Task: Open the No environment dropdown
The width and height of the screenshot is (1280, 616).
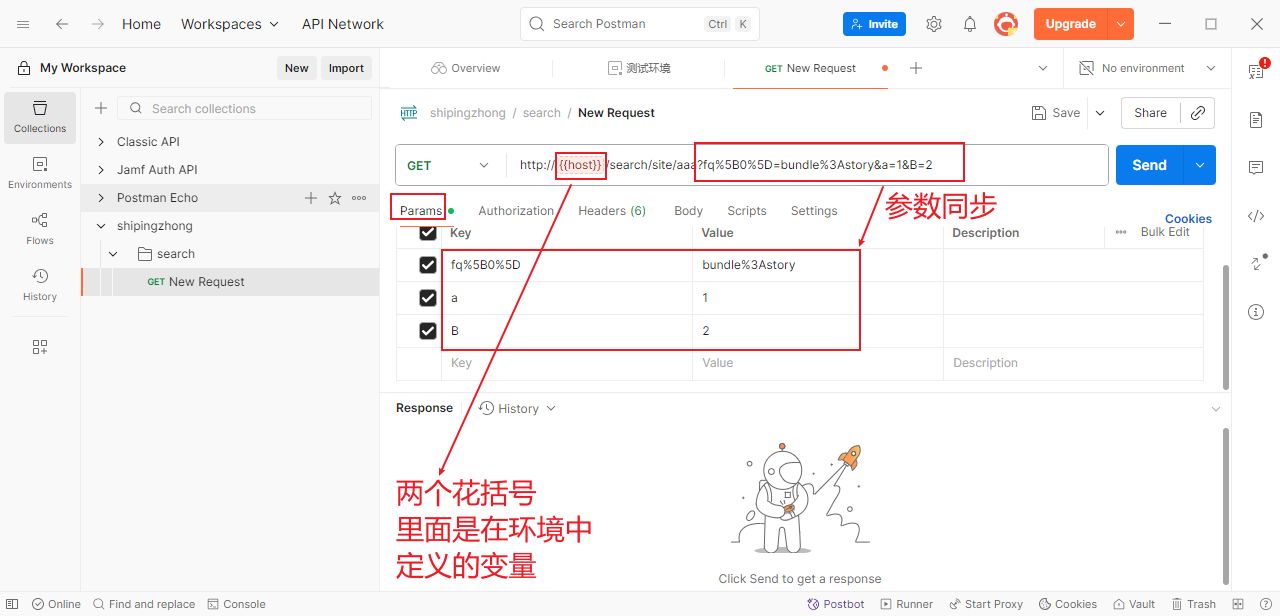Action: click(1147, 68)
